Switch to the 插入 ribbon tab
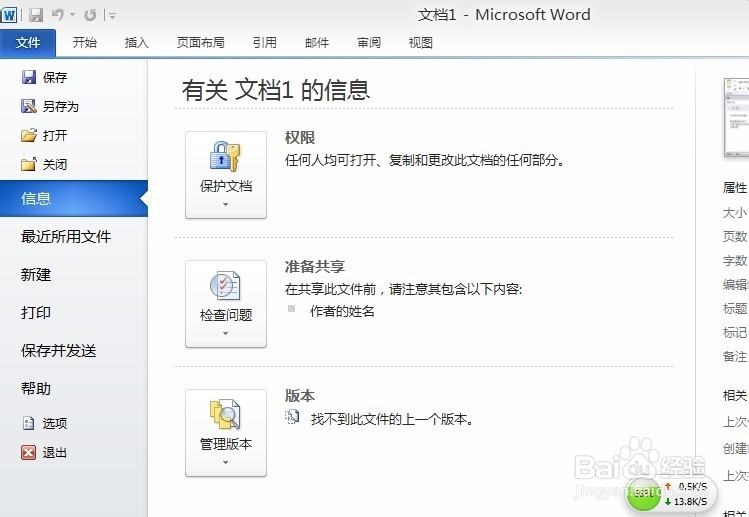The height and width of the screenshot is (517, 749). coord(137,43)
